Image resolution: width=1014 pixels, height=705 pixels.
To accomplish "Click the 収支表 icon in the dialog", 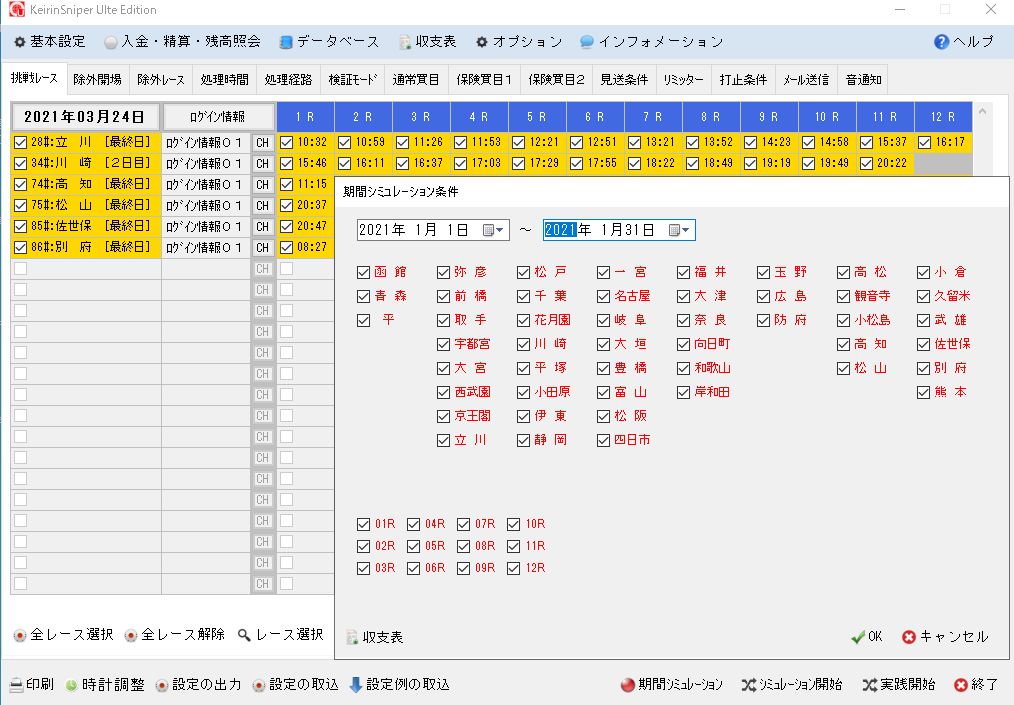I will click(352, 638).
